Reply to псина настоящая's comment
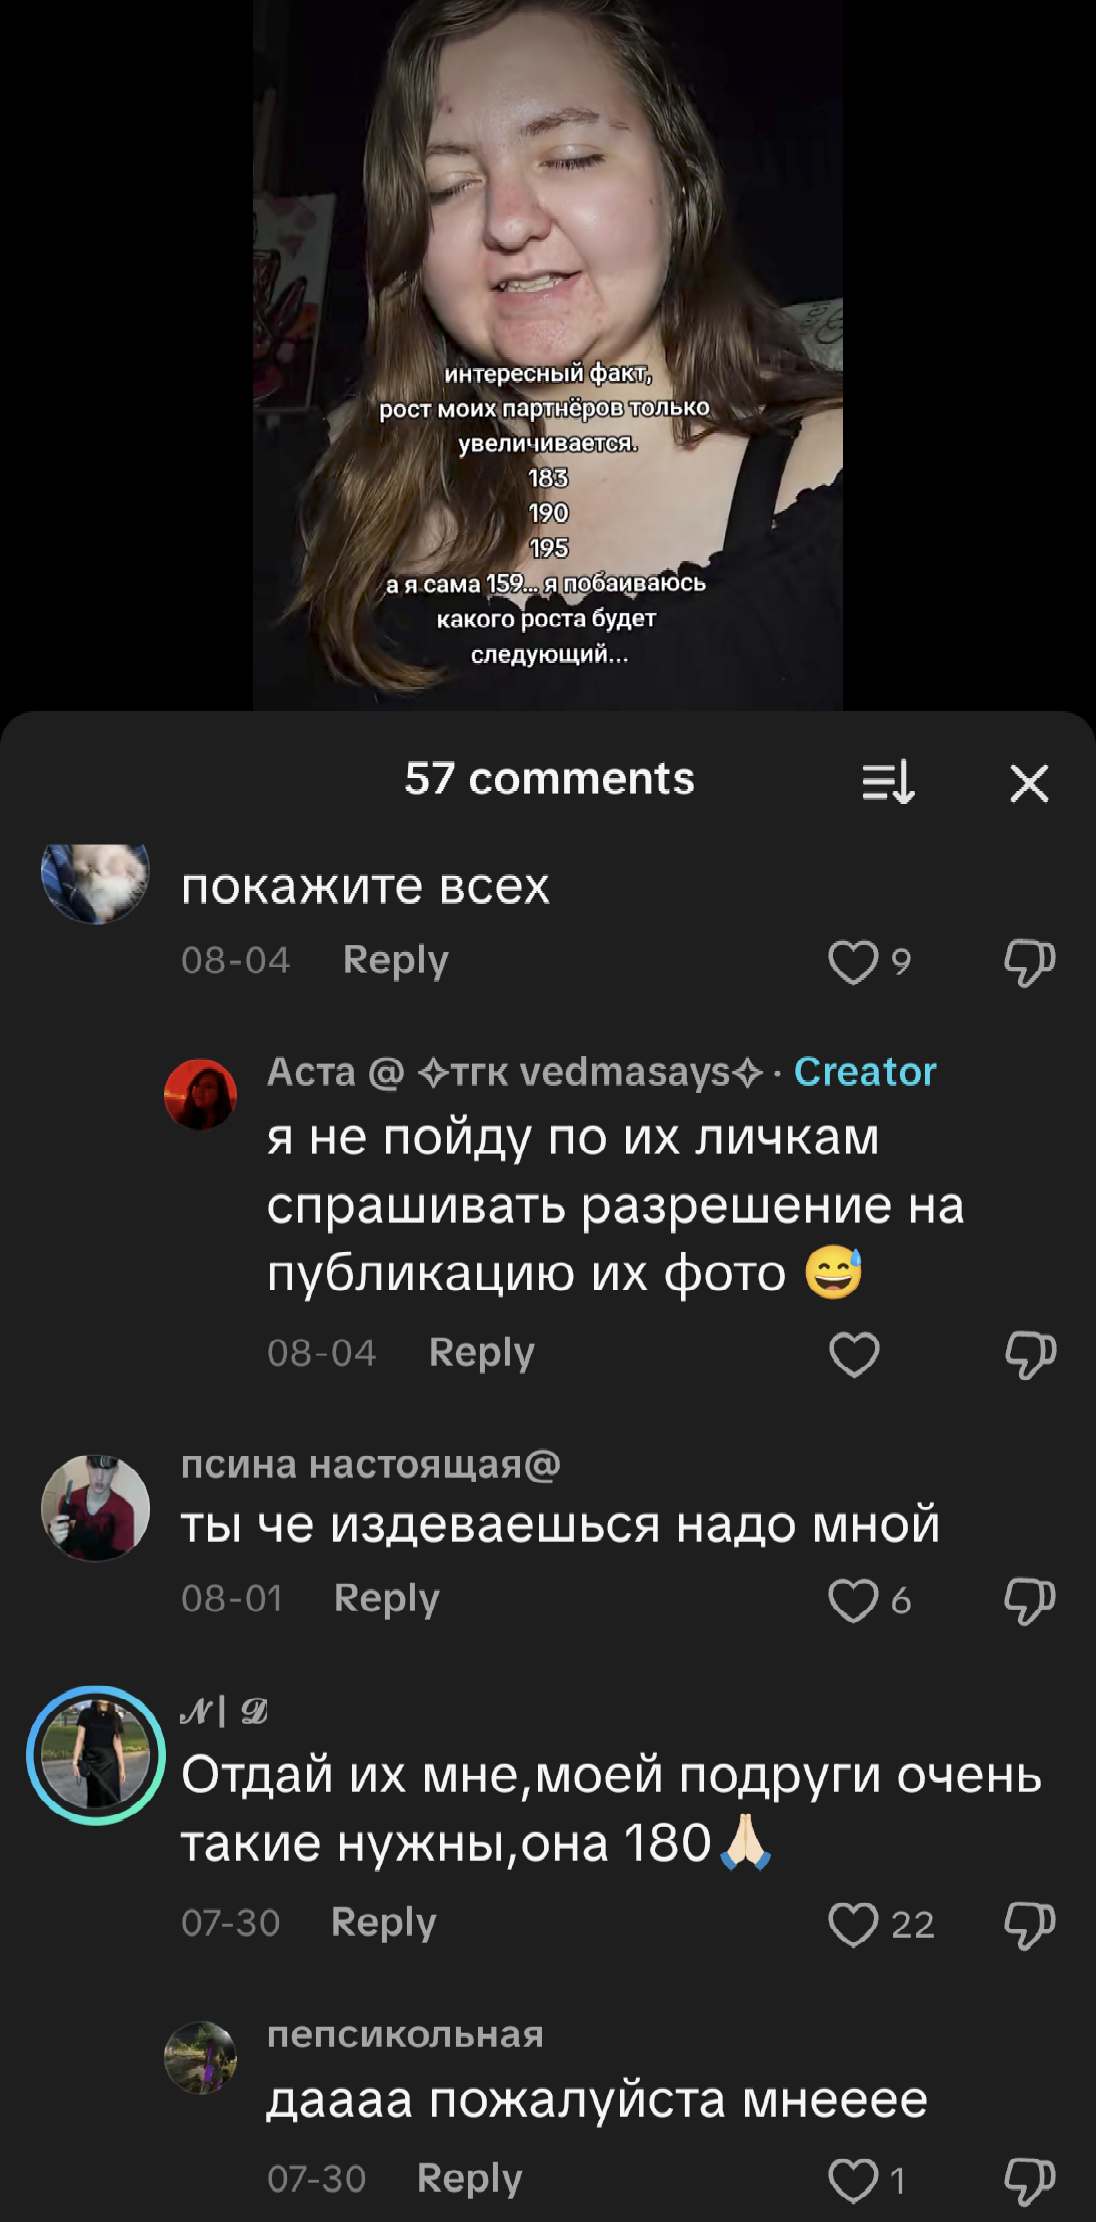The height and width of the screenshot is (2222, 1096). pyautogui.click(x=386, y=1598)
